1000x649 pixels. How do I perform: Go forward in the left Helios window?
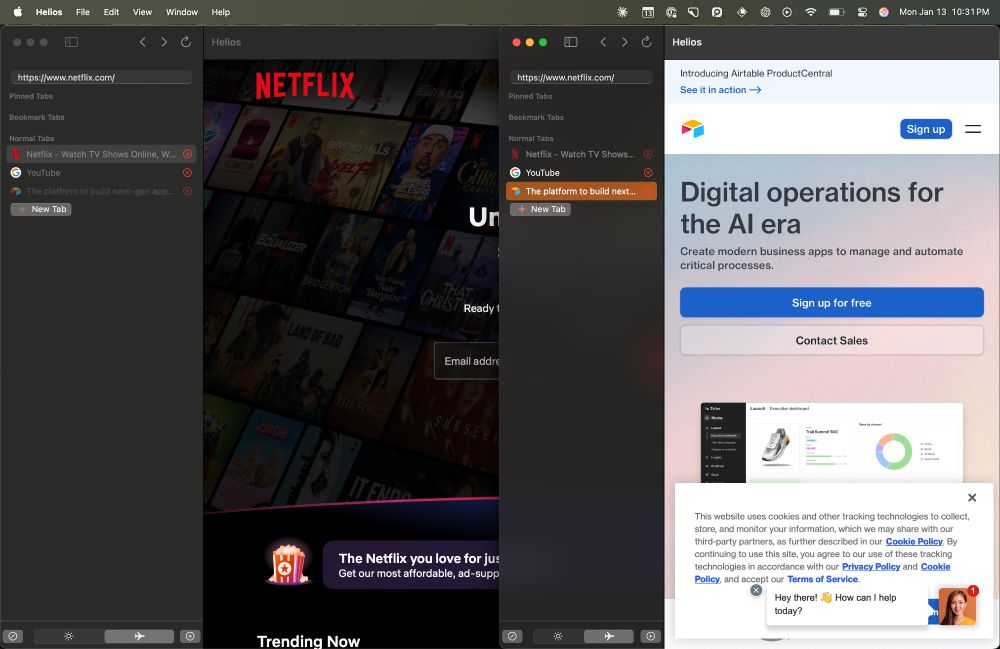click(164, 42)
